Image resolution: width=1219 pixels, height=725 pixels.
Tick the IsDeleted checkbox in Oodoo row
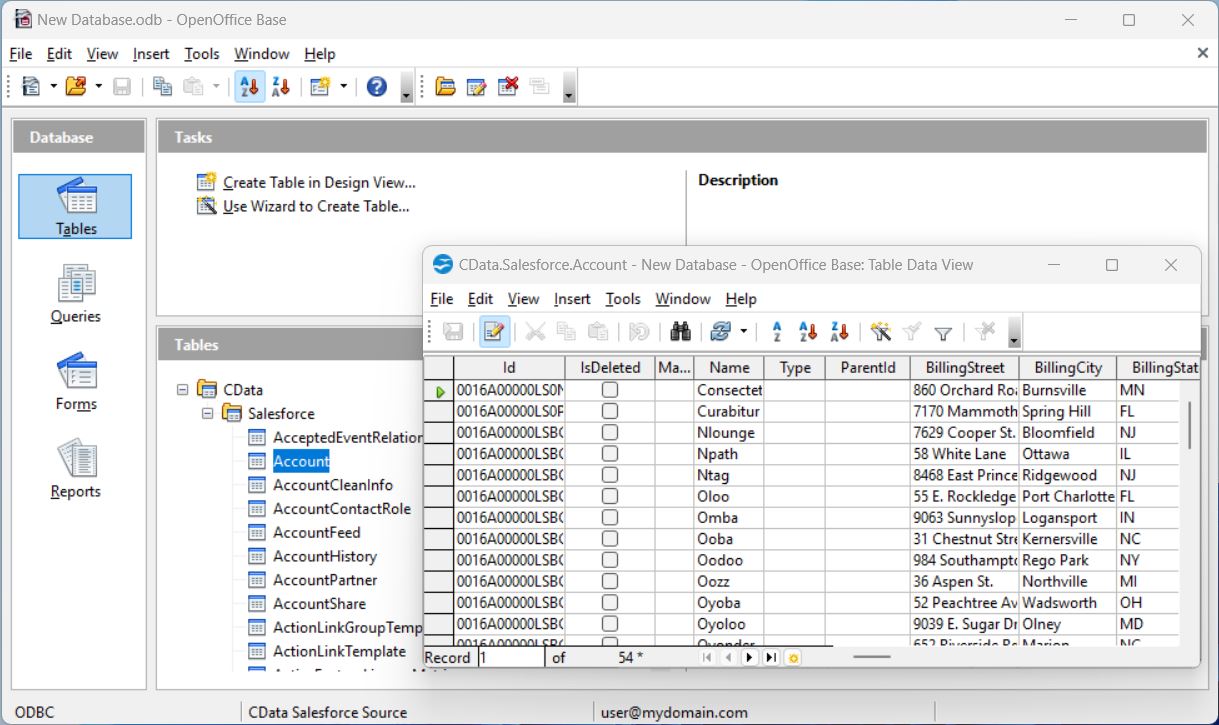609,560
